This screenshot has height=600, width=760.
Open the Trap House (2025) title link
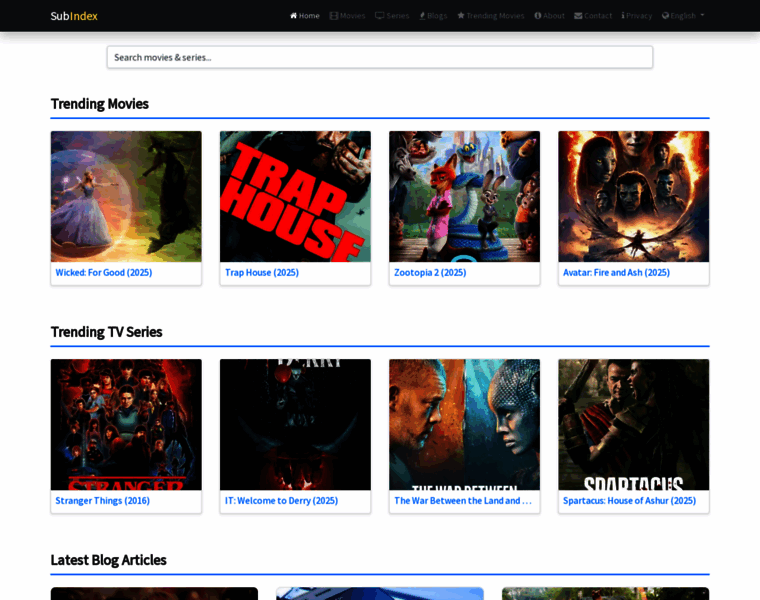click(262, 272)
